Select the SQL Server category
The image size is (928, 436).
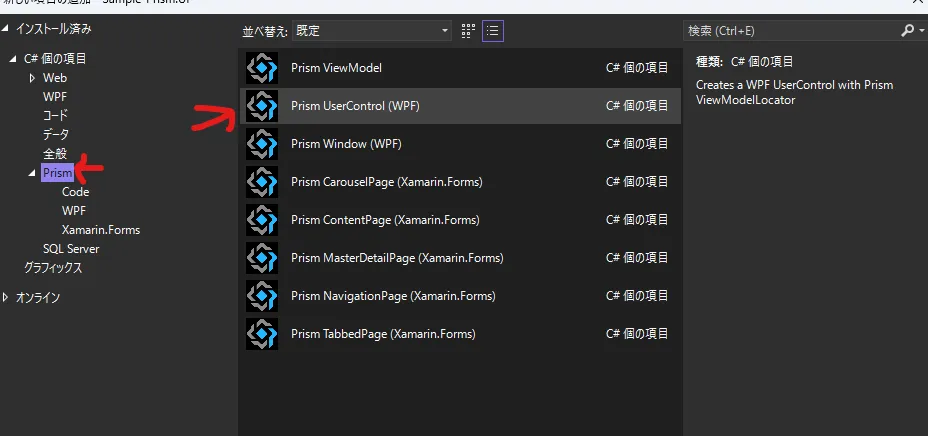click(71, 248)
